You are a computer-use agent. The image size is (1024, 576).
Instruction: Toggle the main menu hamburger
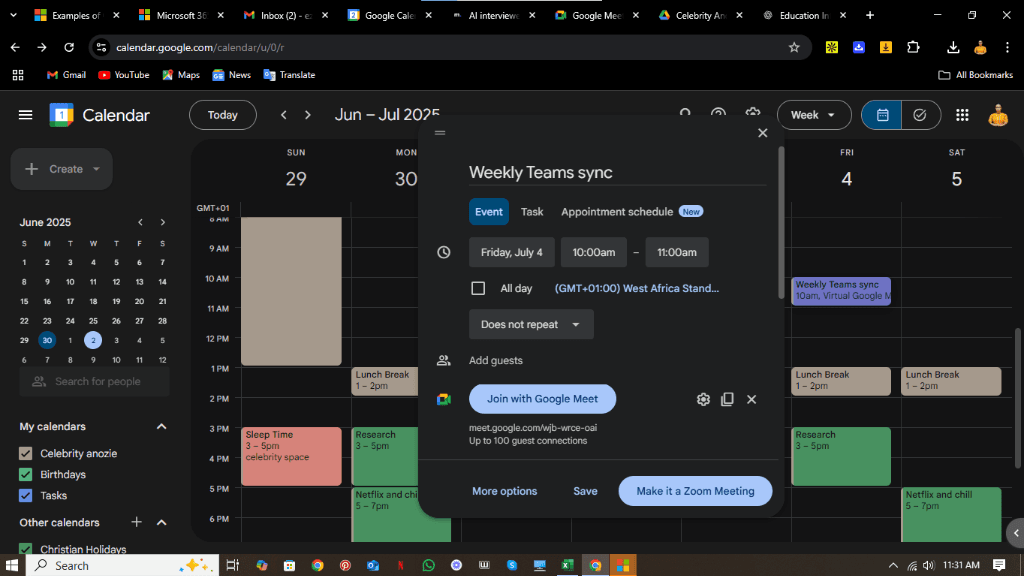point(26,115)
